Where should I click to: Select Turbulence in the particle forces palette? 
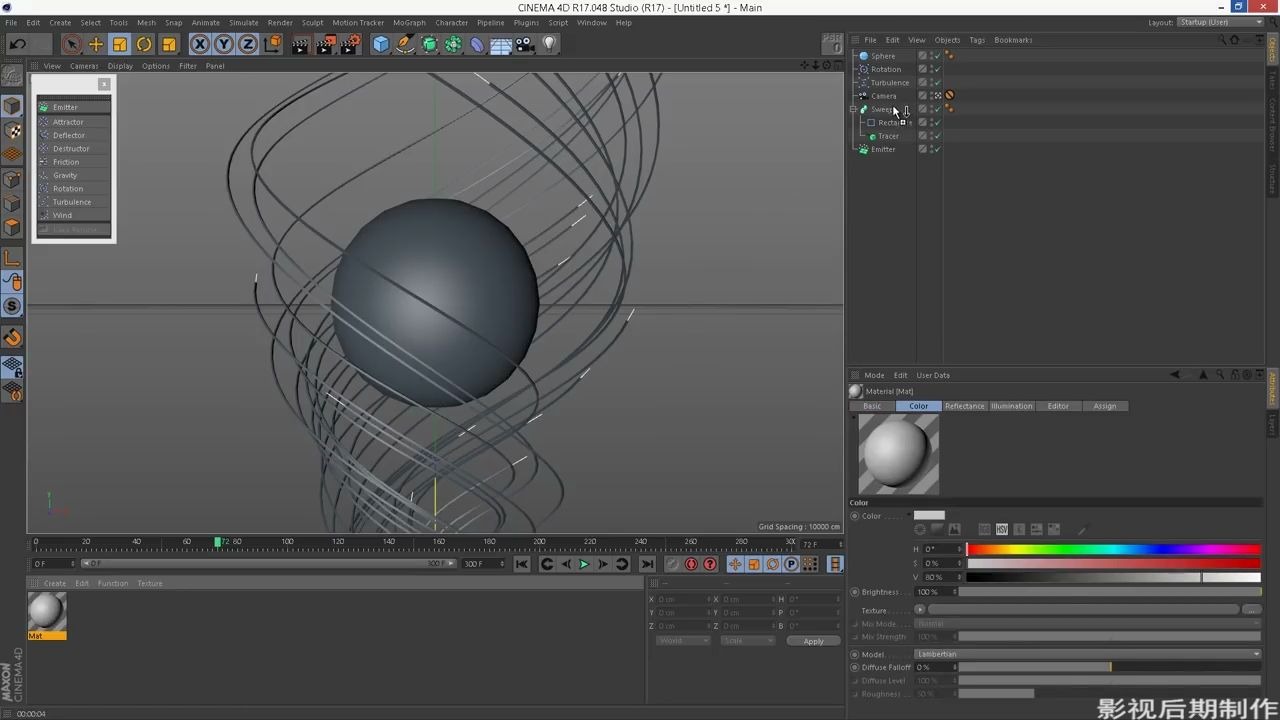72,202
